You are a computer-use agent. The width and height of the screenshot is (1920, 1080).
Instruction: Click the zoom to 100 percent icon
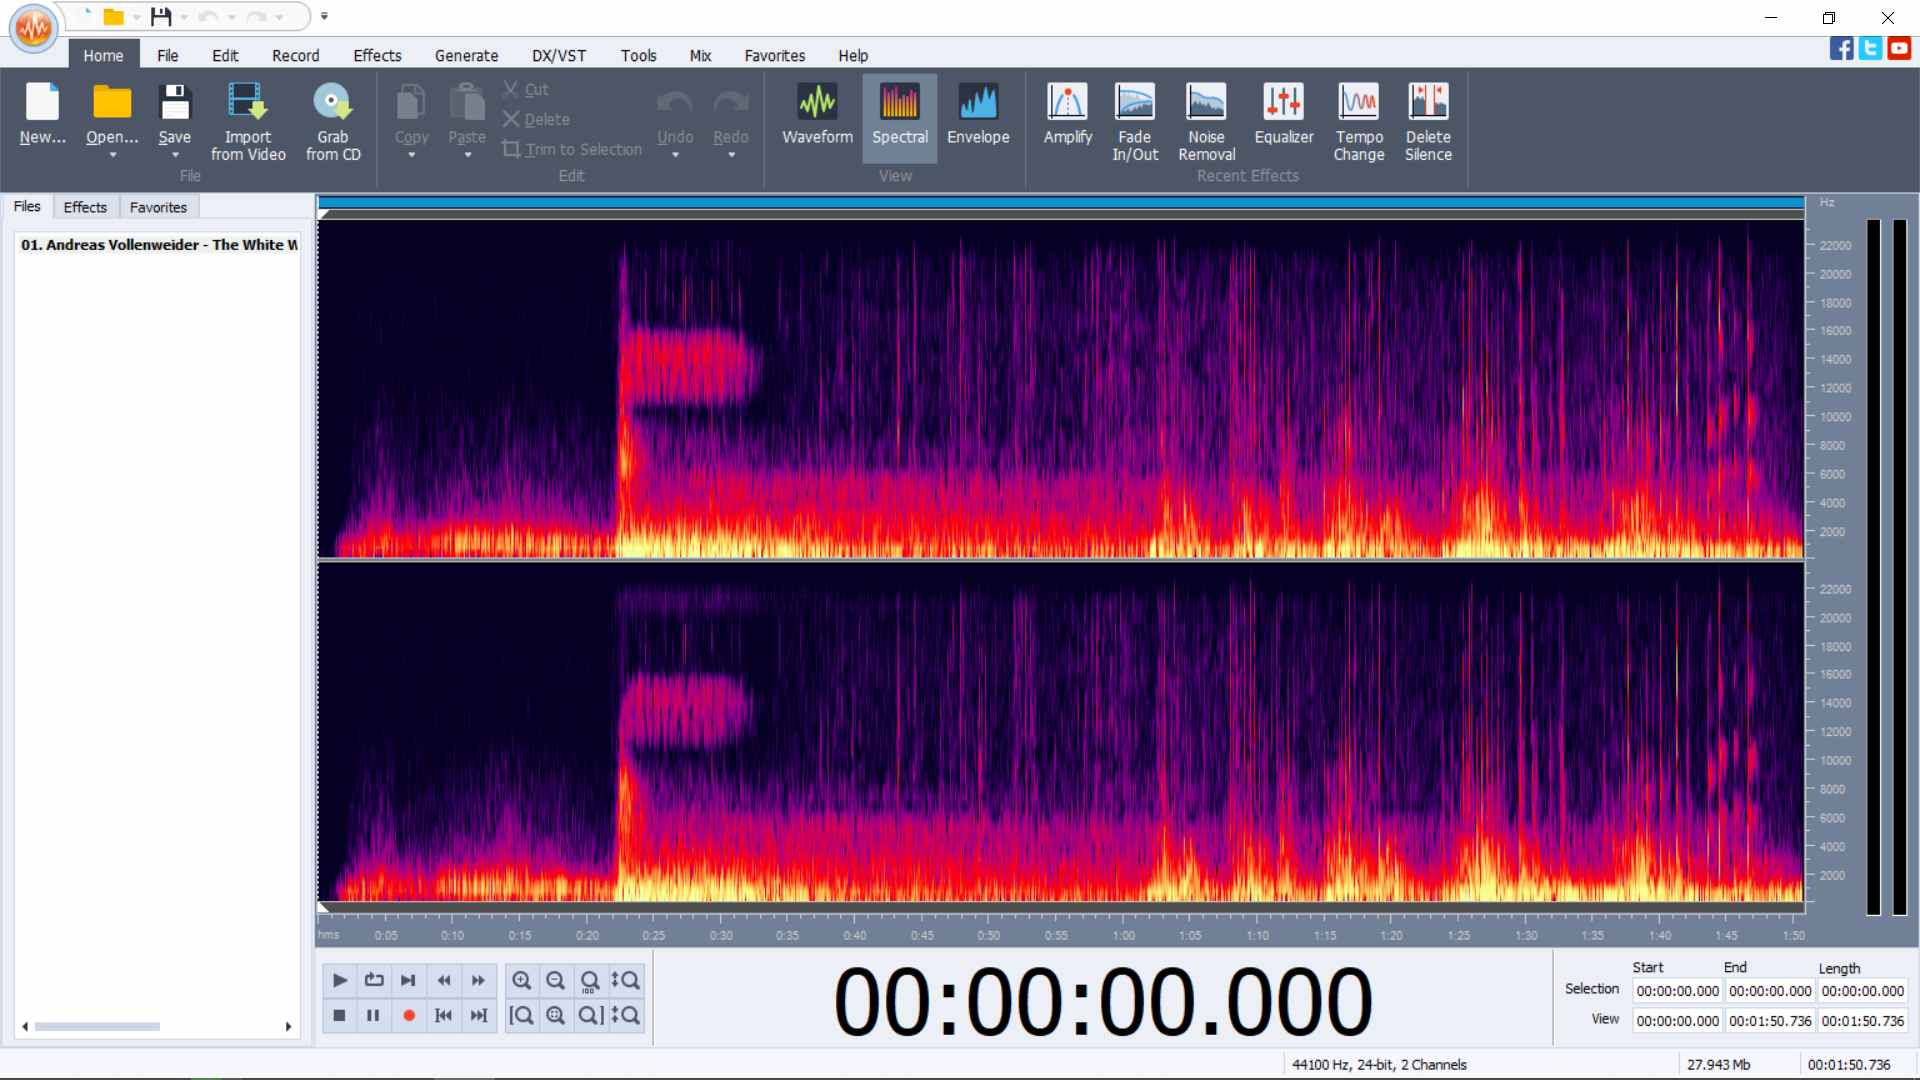590,980
